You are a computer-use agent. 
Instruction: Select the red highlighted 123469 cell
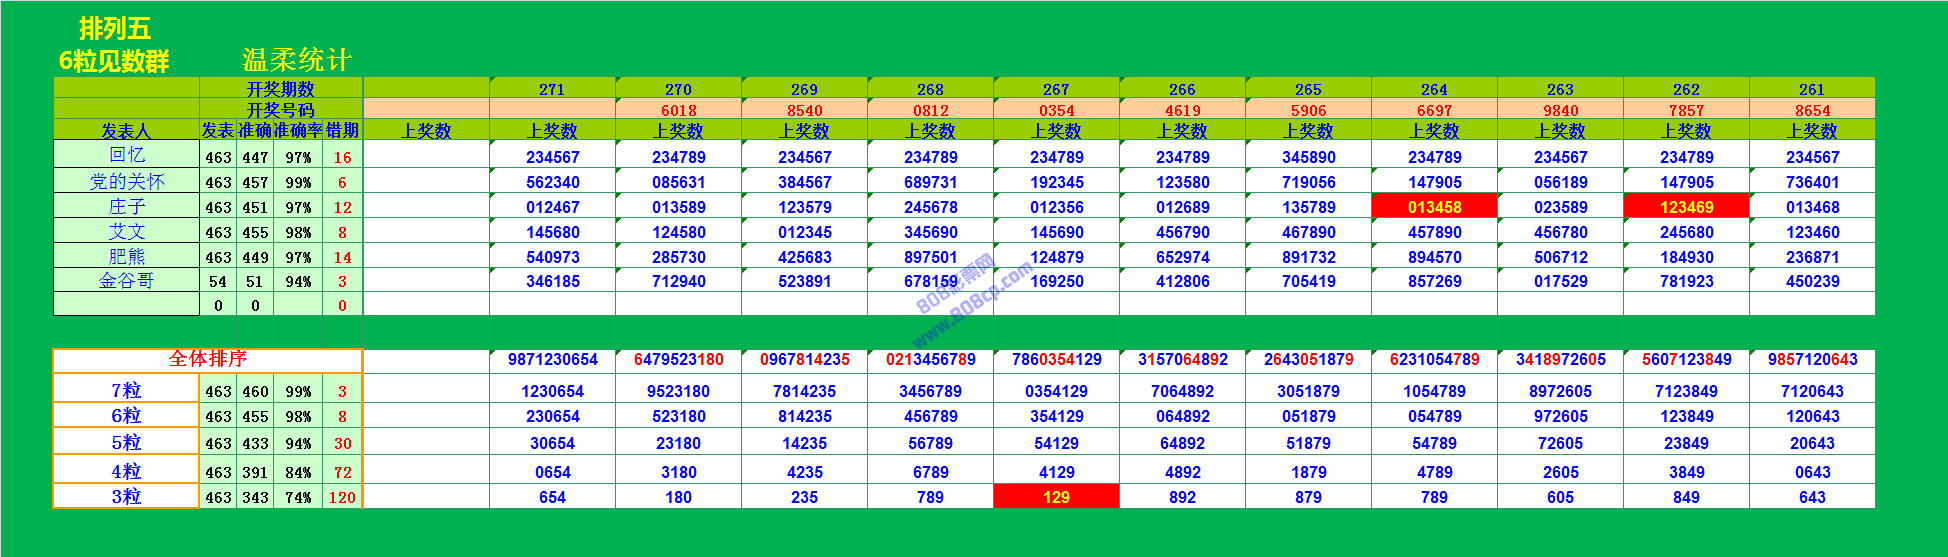(1686, 207)
